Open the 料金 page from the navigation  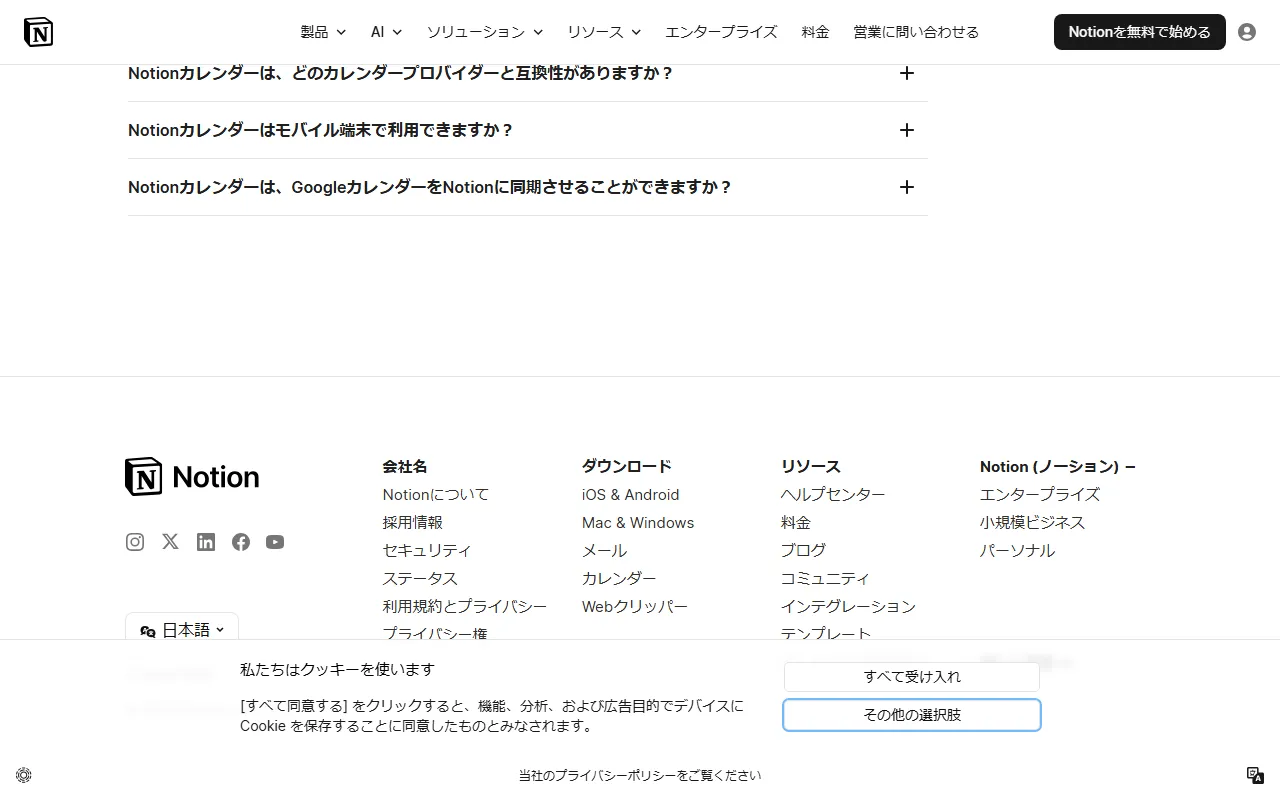815,31
